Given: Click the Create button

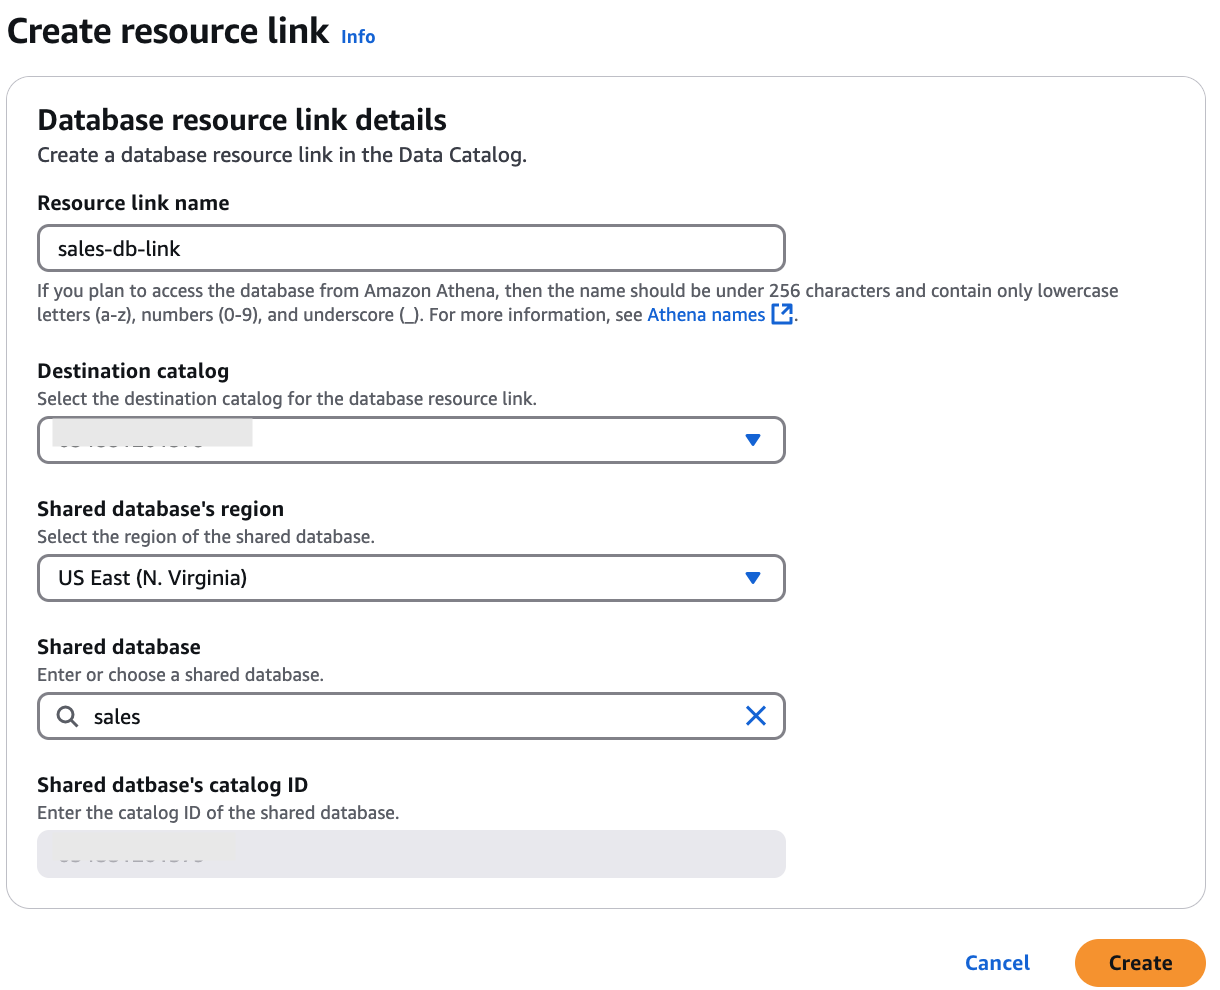Looking at the screenshot, I should click(1140, 963).
